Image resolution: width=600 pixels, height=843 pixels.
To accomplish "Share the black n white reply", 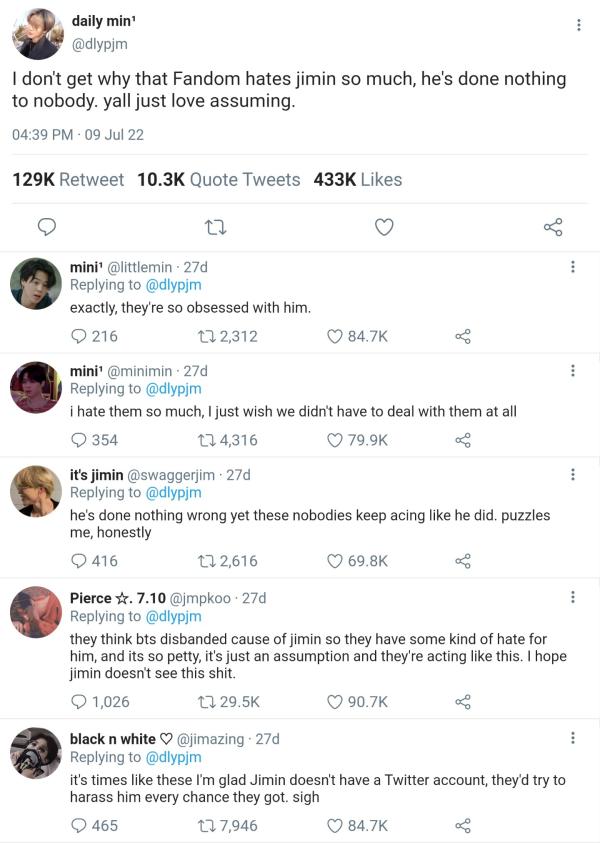I will [462, 826].
